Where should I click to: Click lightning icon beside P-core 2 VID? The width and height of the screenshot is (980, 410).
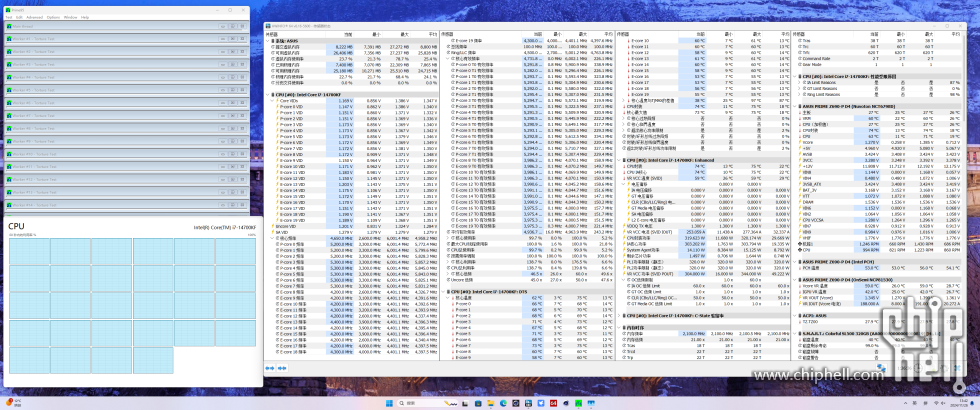click(278, 119)
